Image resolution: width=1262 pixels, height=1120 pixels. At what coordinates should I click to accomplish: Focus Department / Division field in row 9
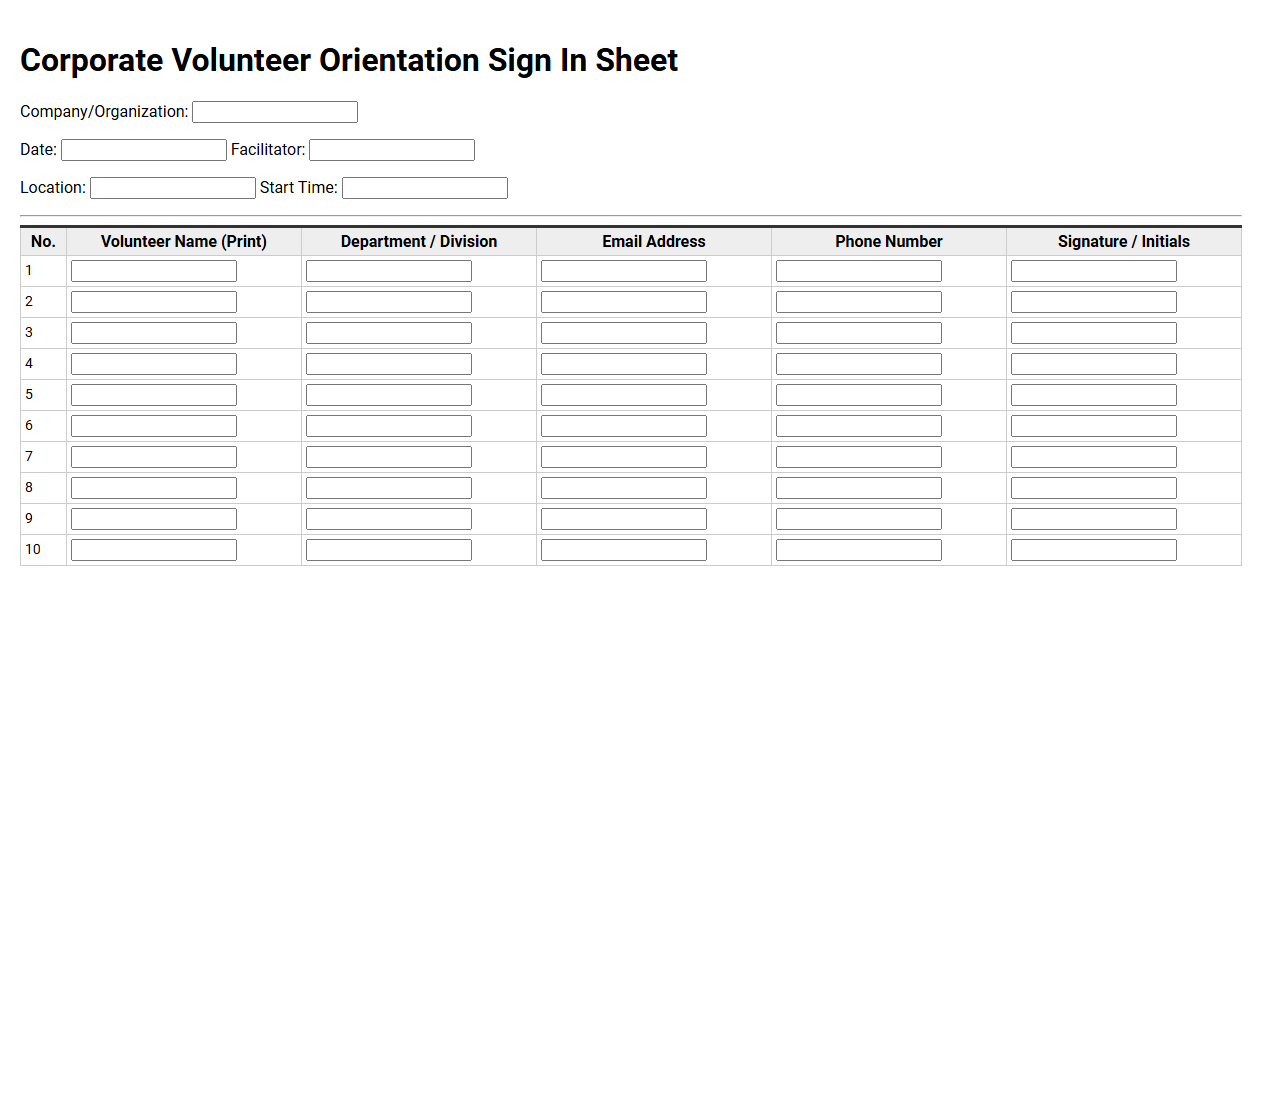coord(389,519)
